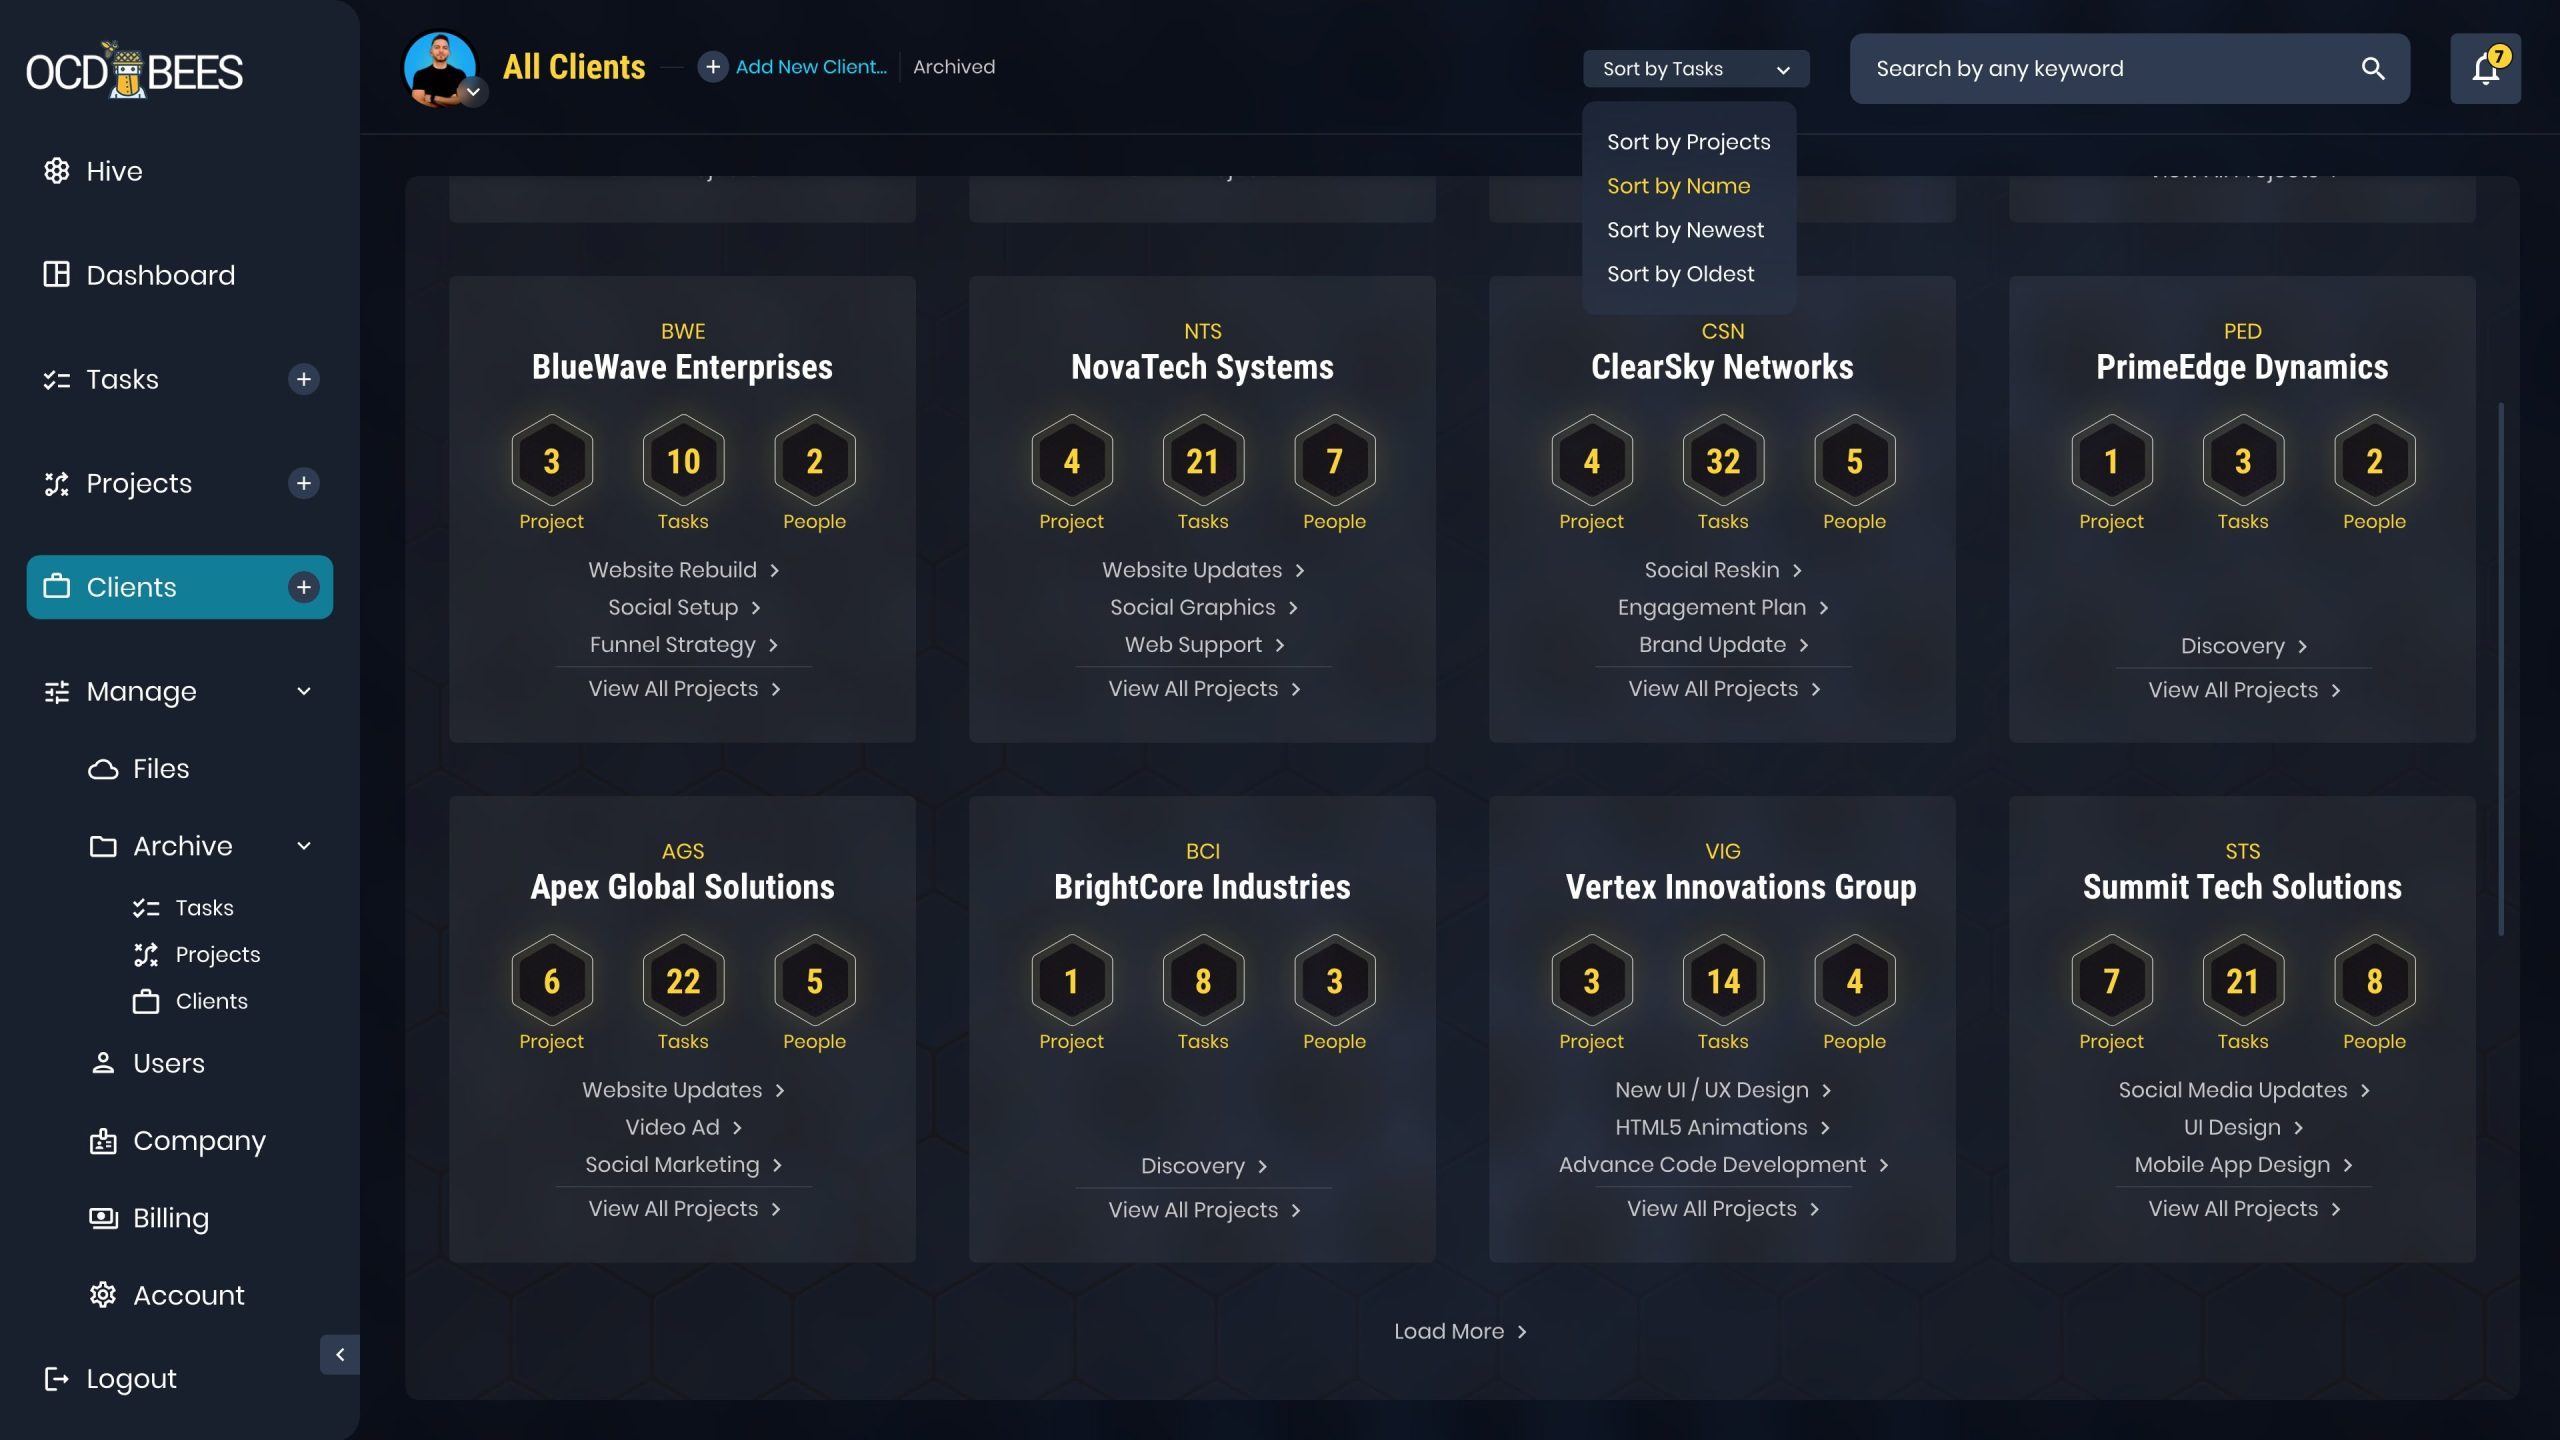Click the plus icon beside Clients

(x=303, y=587)
